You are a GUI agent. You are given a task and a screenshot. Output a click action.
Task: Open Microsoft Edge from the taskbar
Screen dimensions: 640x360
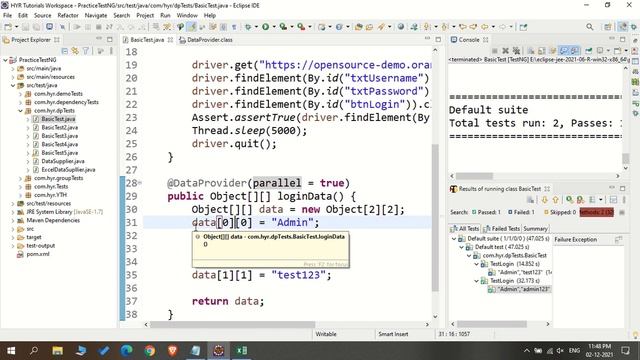(127, 351)
